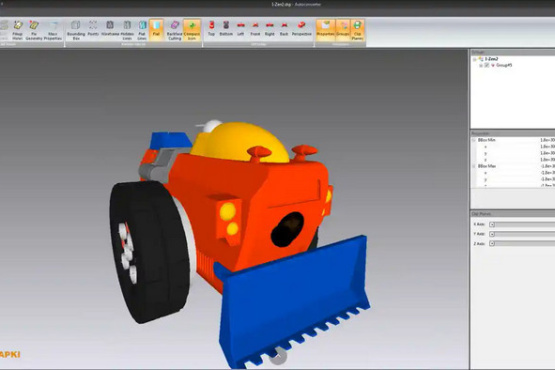This screenshot has width=555, height=370.
Task: Set view to Front
Action: tap(255, 29)
